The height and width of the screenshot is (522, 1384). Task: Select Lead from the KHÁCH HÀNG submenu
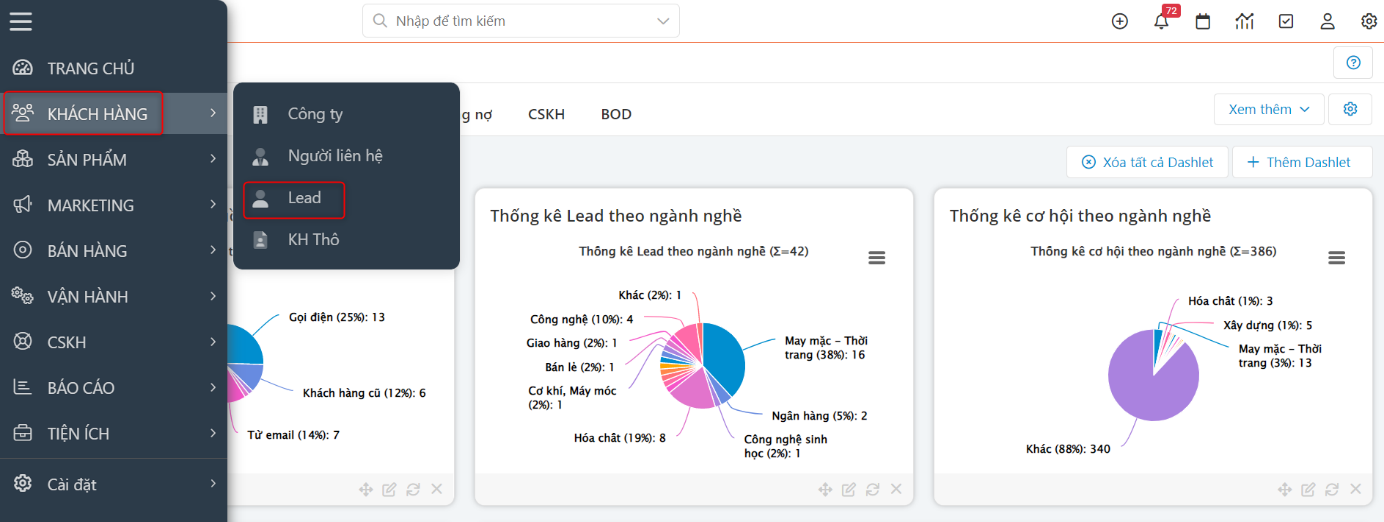(x=304, y=198)
